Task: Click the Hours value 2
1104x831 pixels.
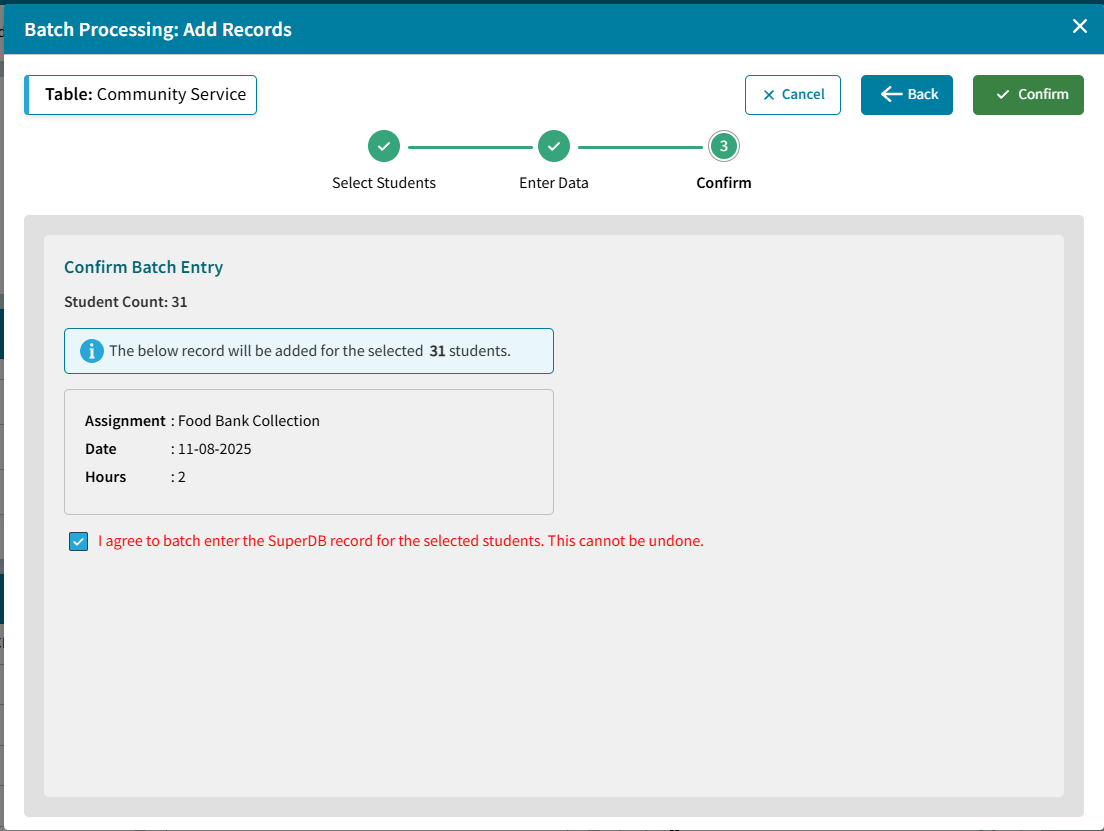Action: coord(182,477)
